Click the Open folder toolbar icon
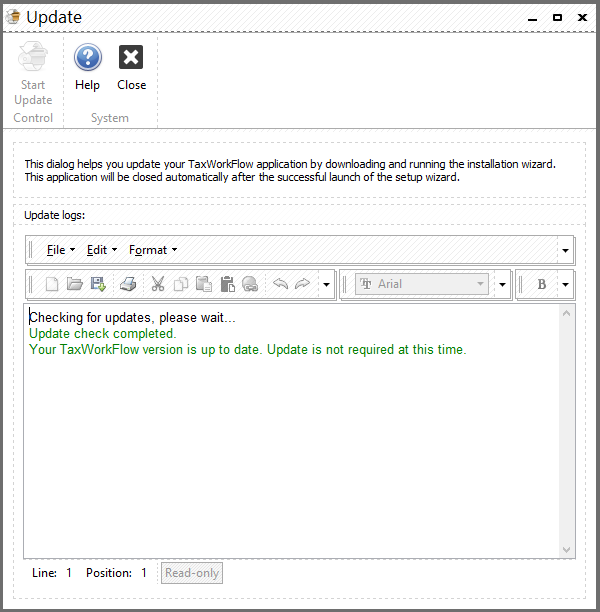 75,284
